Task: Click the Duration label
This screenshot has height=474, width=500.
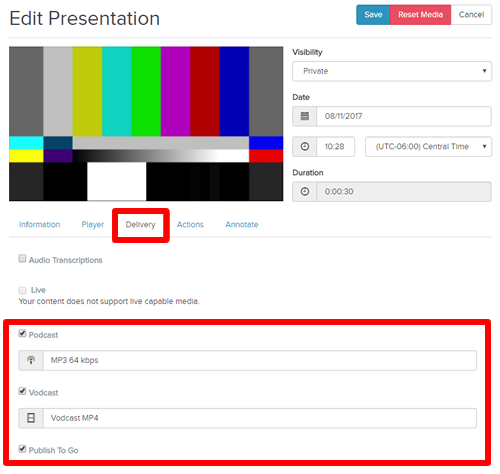Action: click(308, 173)
